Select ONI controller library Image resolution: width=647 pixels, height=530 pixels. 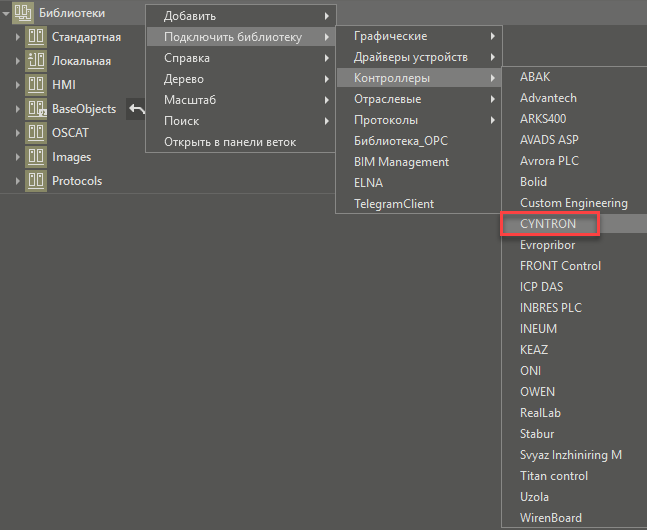pos(574,371)
